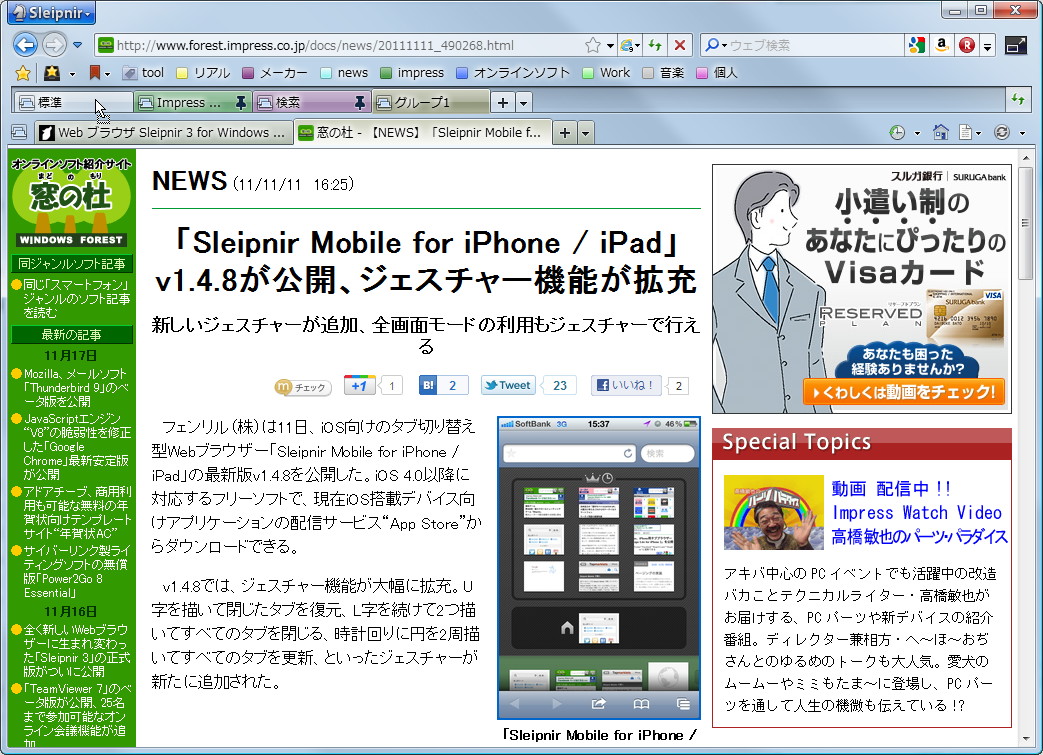Viewport: 1043px width, 755px height.
Task: Click the Tweet button
Action: 508,385
